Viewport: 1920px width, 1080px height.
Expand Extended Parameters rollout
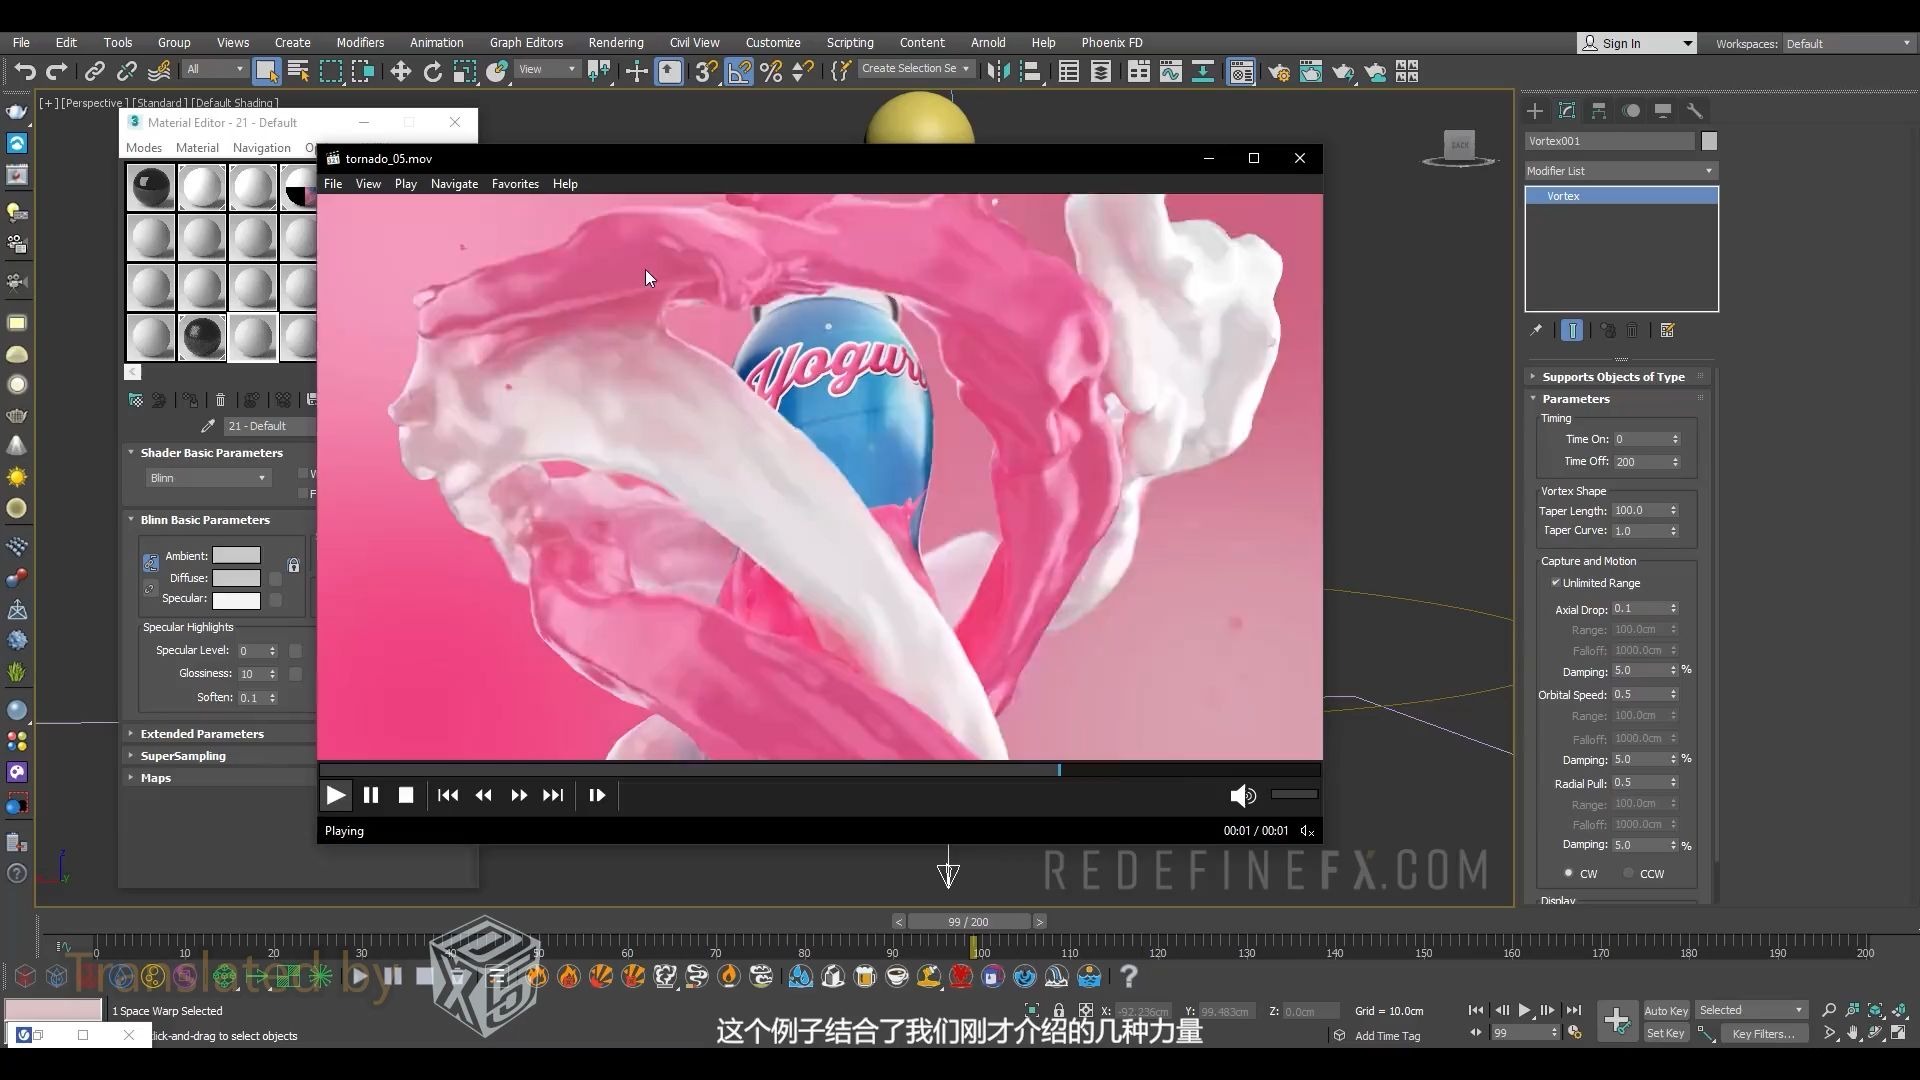[202, 734]
